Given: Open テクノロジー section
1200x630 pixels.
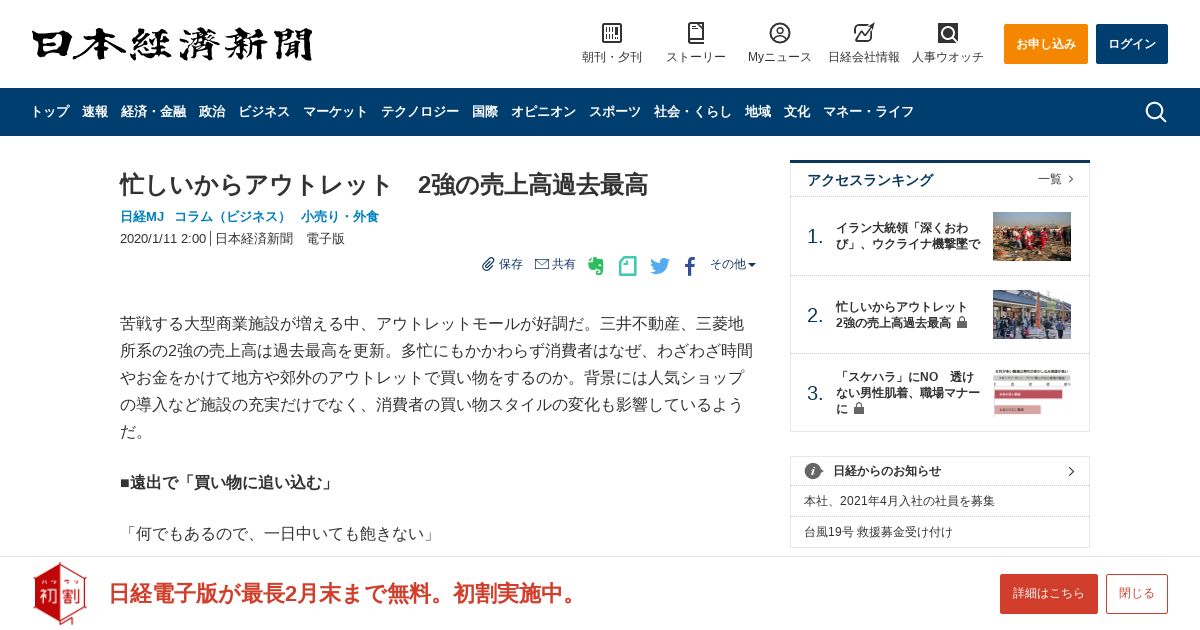Looking at the screenshot, I should point(420,112).
